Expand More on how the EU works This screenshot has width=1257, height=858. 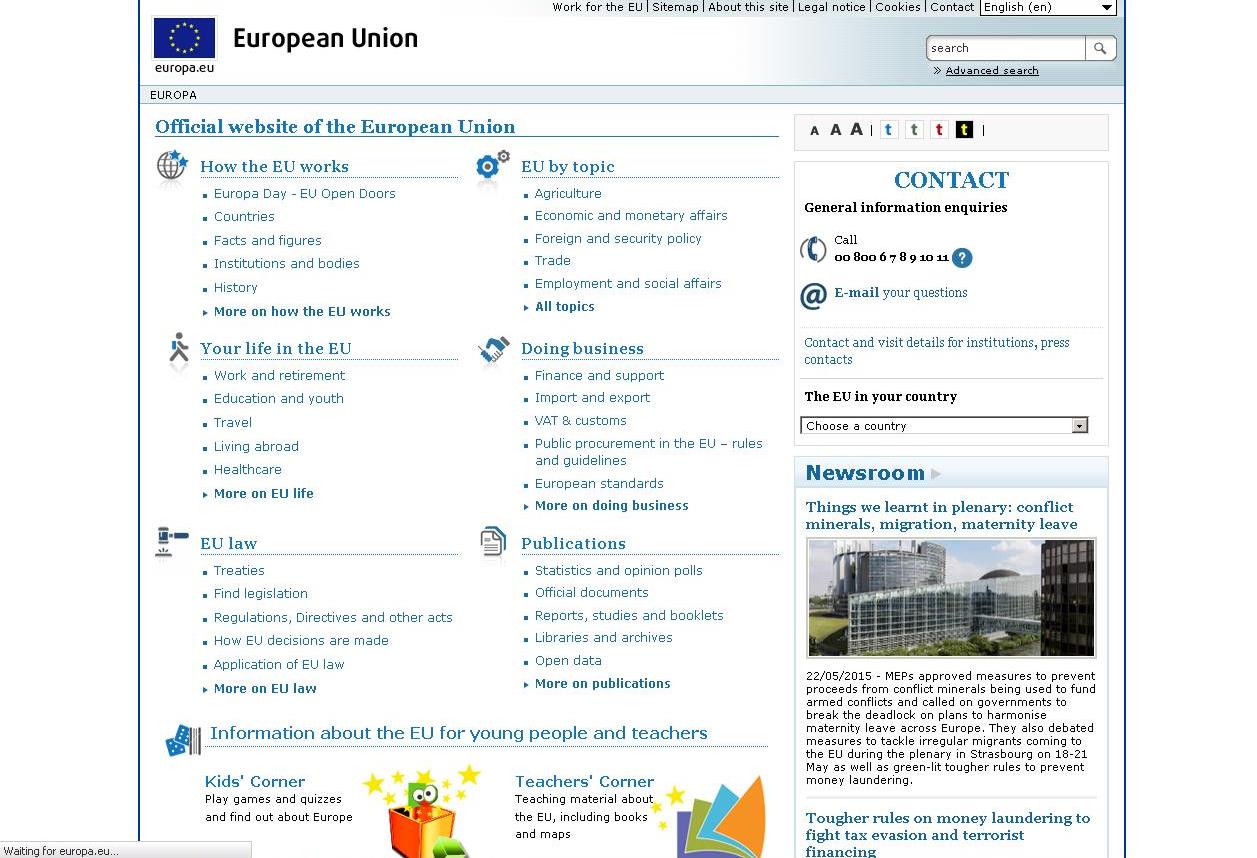tap(302, 312)
